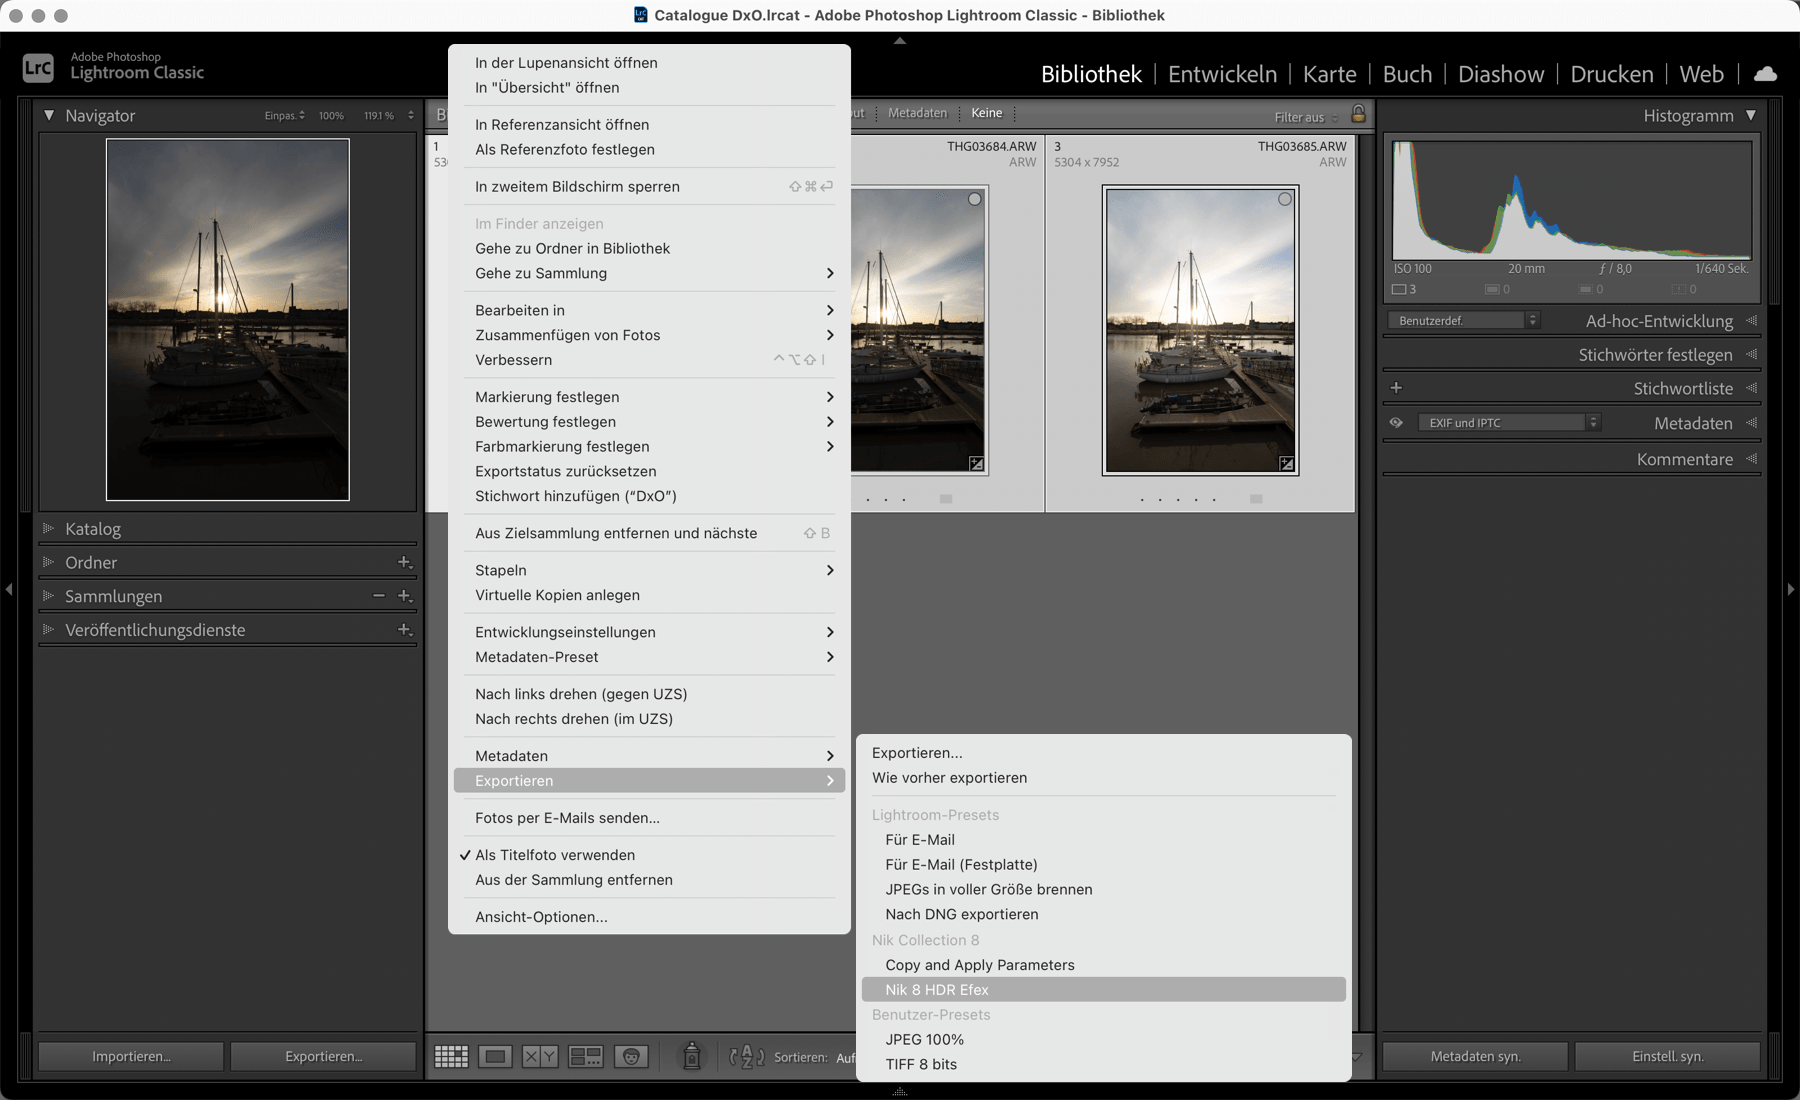The height and width of the screenshot is (1100, 1800).
Task: Click the Navigator preview image
Action: click(x=228, y=320)
